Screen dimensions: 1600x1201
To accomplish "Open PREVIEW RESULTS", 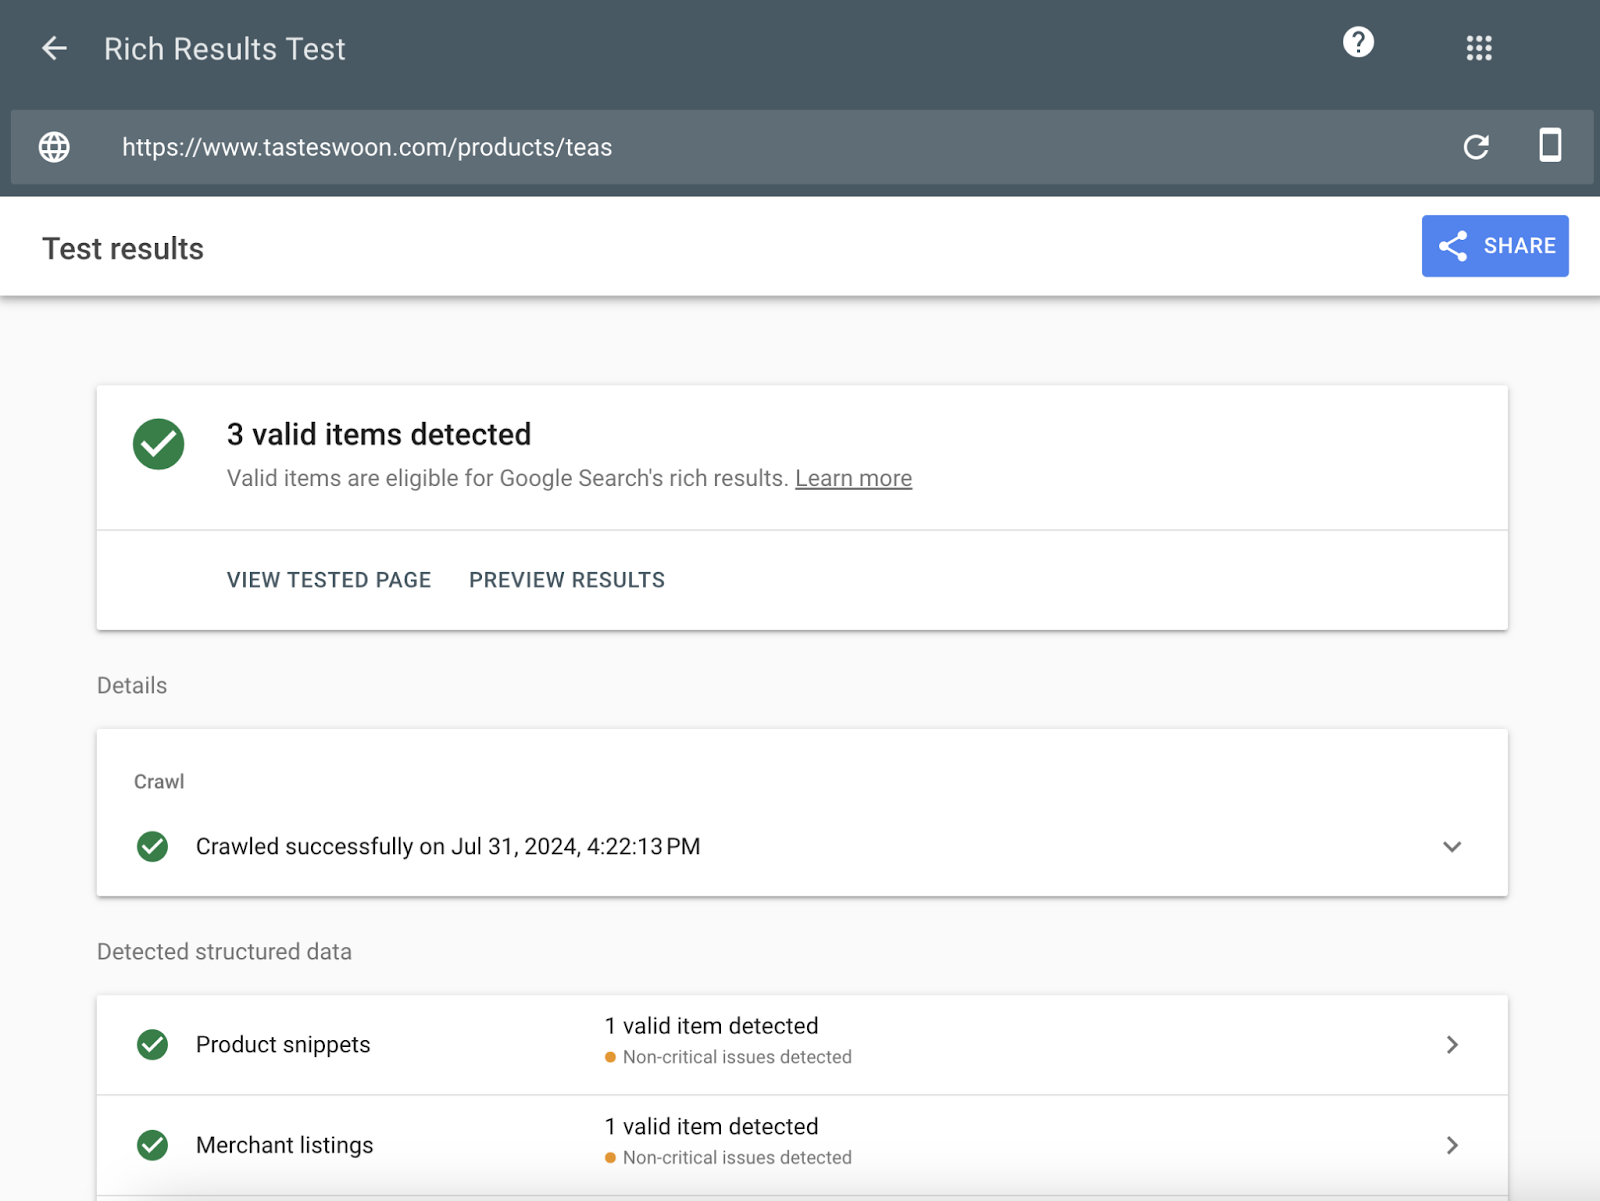I will tap(567, 580).
